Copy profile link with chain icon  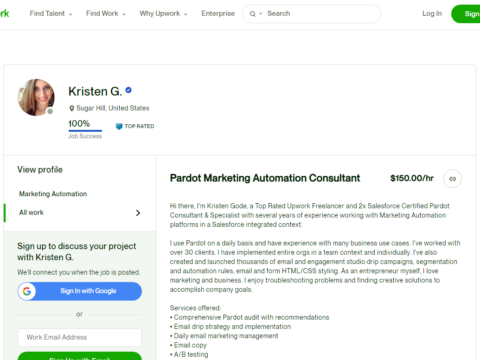point(452,179)
